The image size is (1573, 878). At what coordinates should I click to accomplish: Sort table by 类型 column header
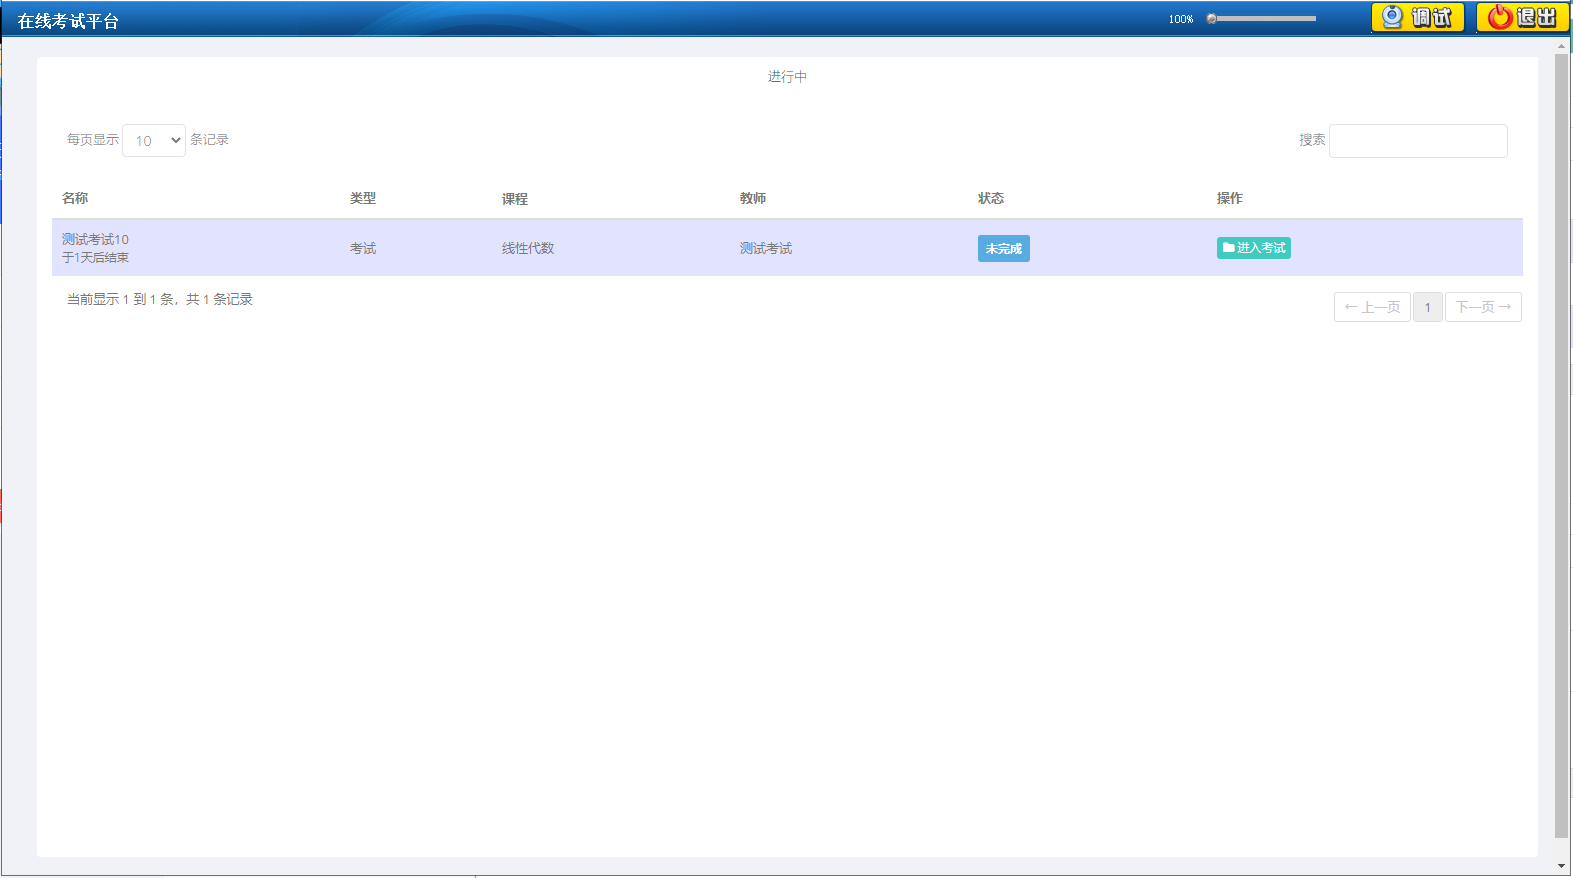tap(363, 198)
